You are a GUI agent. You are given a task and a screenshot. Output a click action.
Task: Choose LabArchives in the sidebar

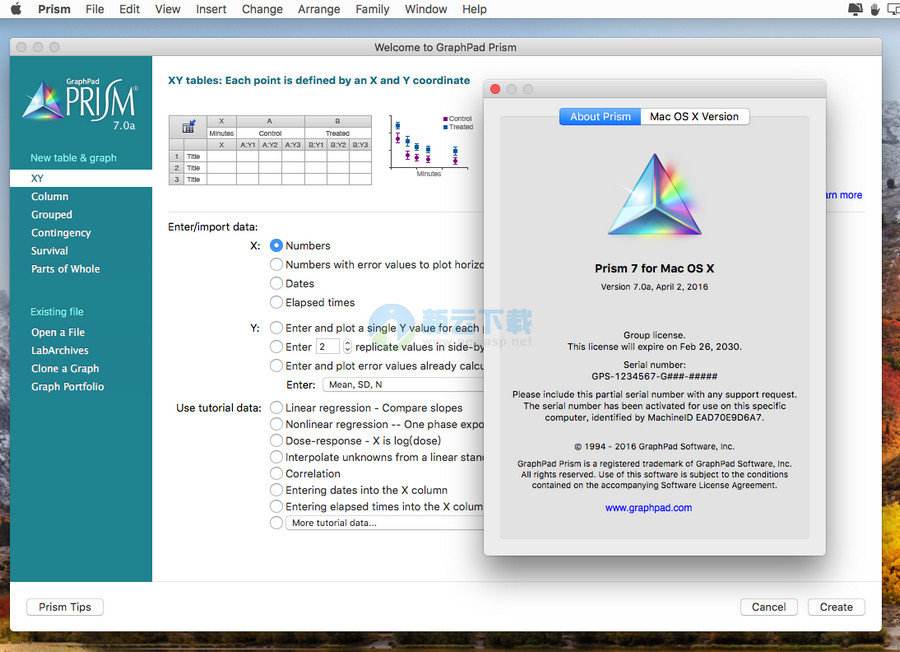click(x=60, y=350)
